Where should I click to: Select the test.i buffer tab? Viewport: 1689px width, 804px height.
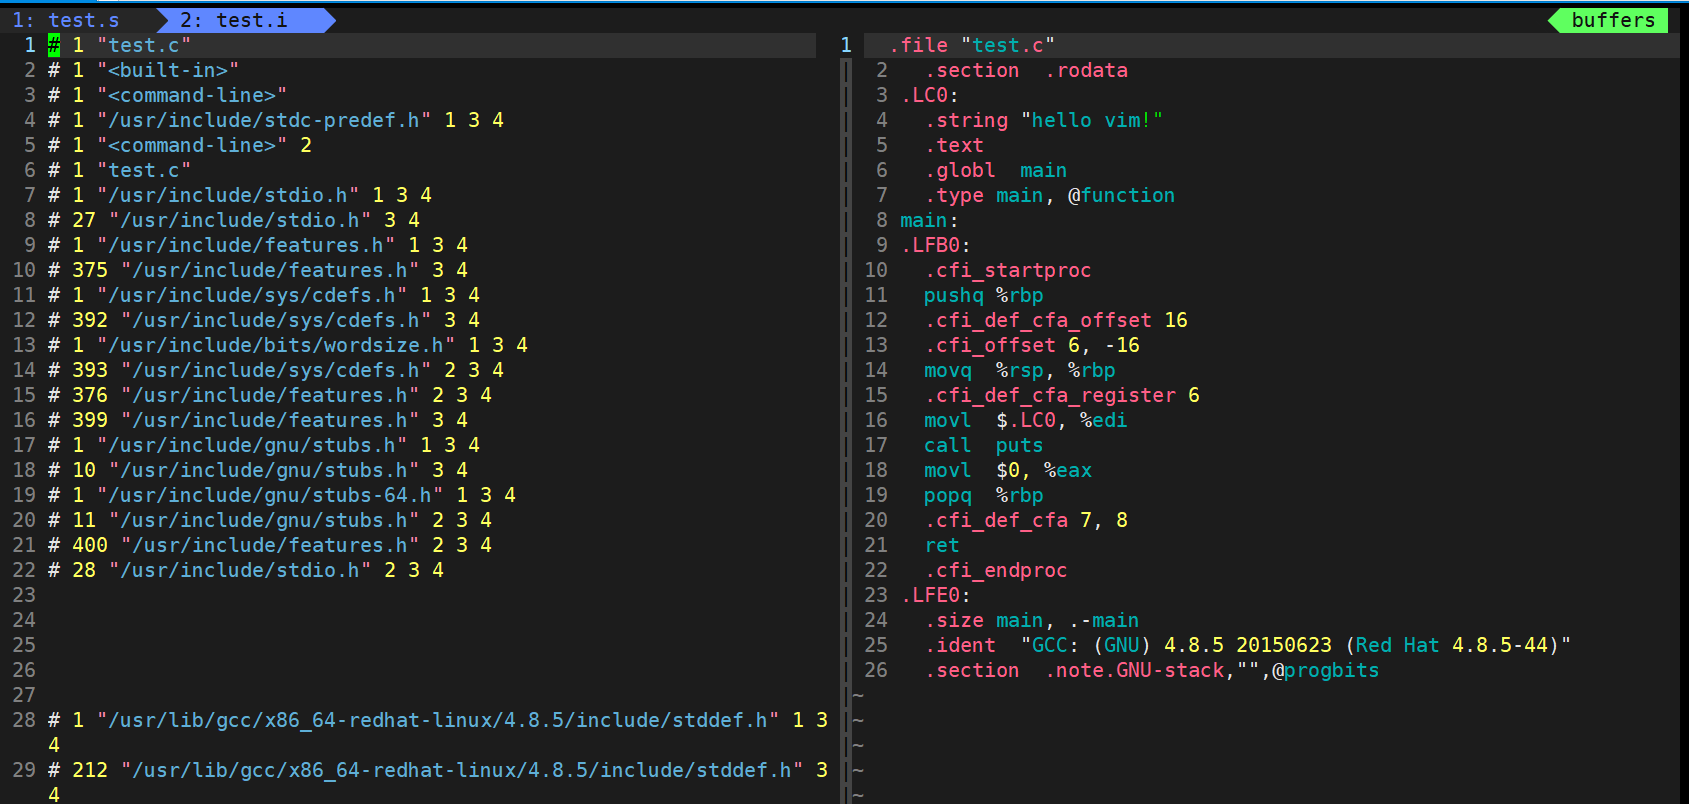(x=233, y=20)
